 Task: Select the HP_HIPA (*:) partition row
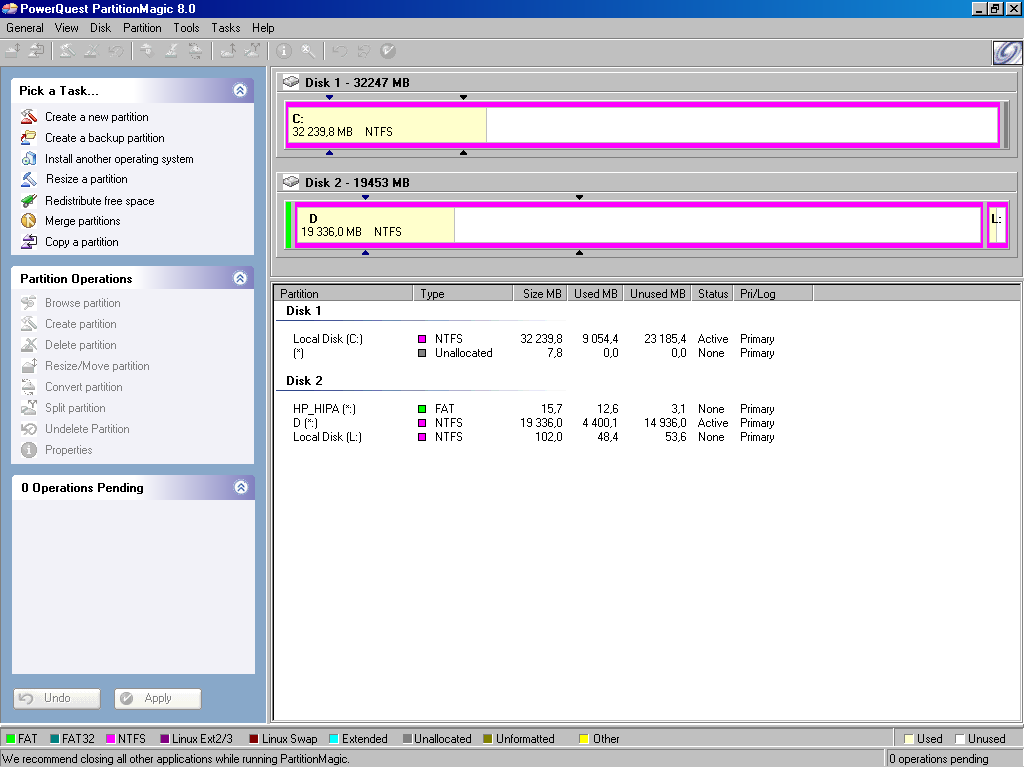tap(534, 409)
